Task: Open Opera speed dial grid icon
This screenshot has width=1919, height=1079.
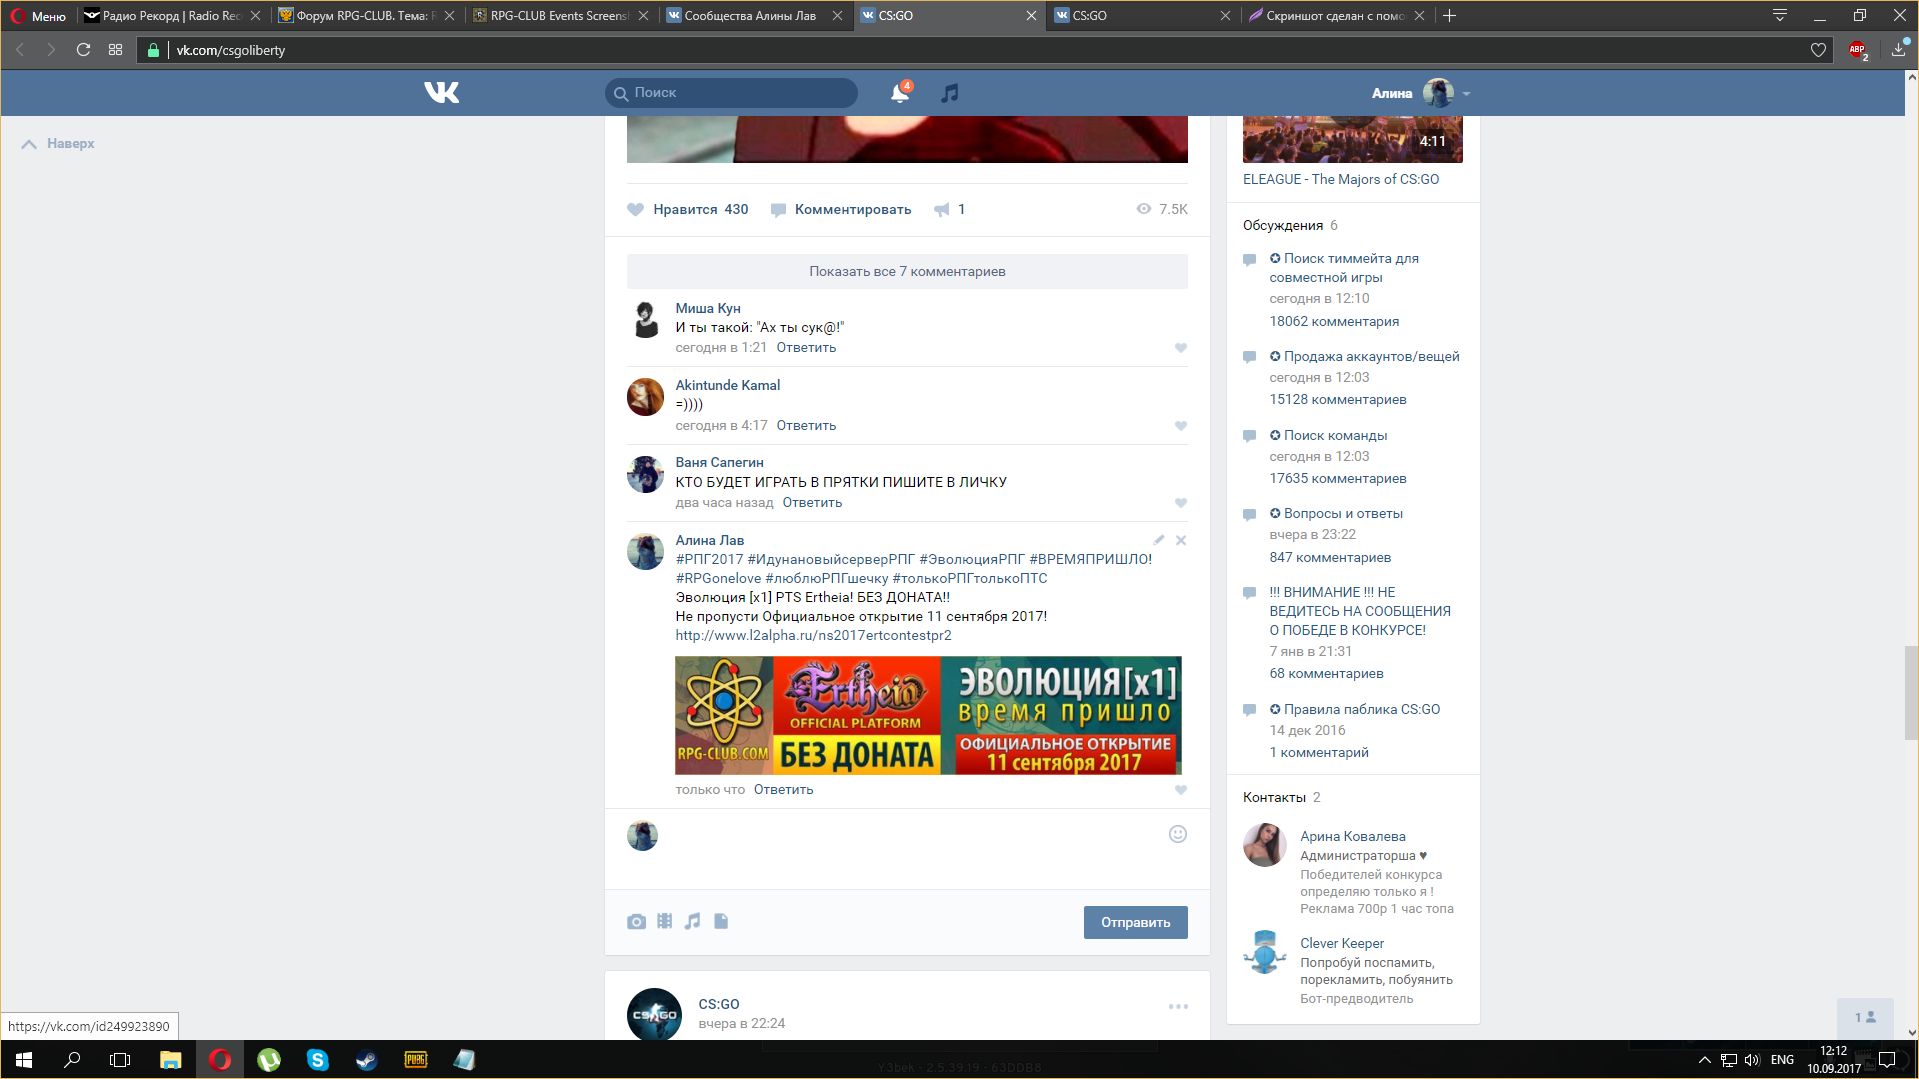Action: (x=116, y=50)
